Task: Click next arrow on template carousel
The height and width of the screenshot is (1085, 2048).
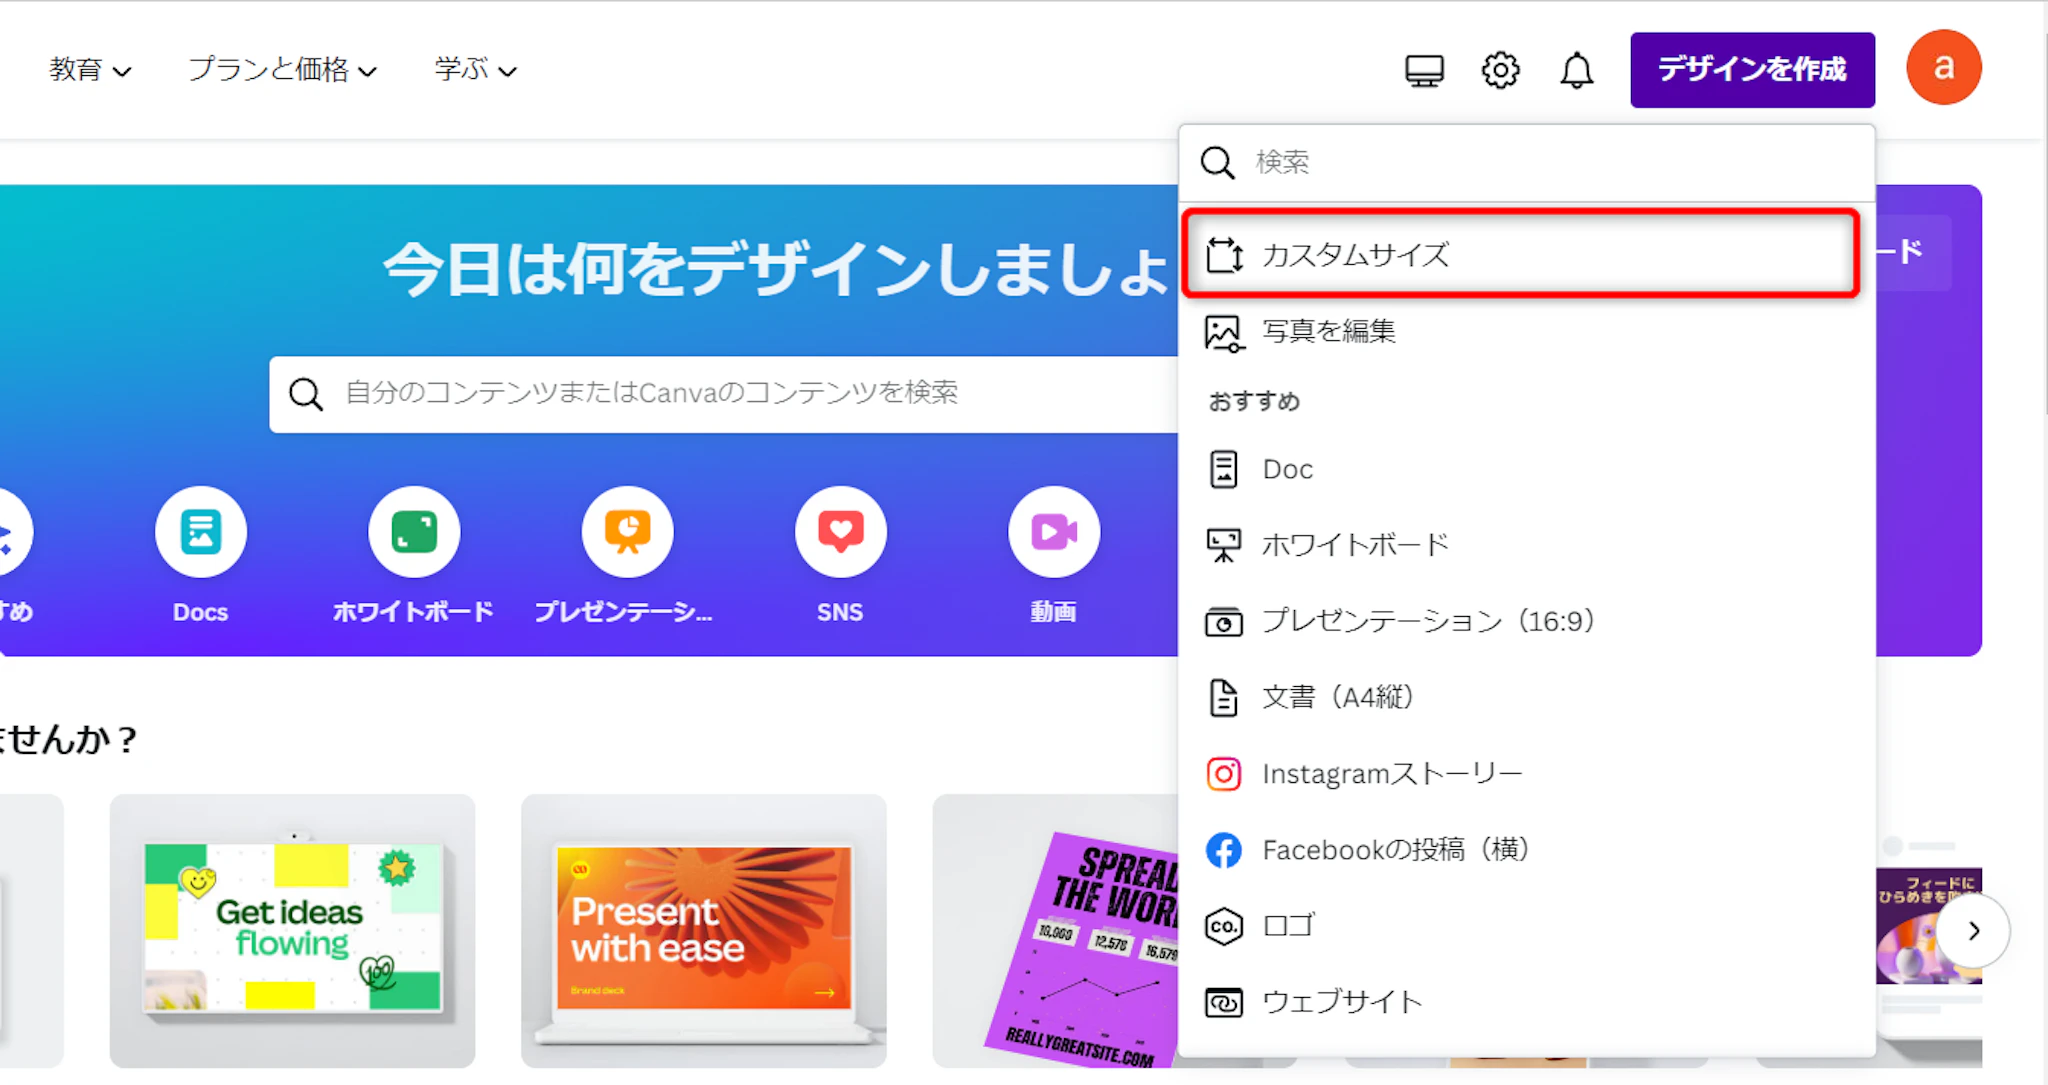Action: [1973, 930]
